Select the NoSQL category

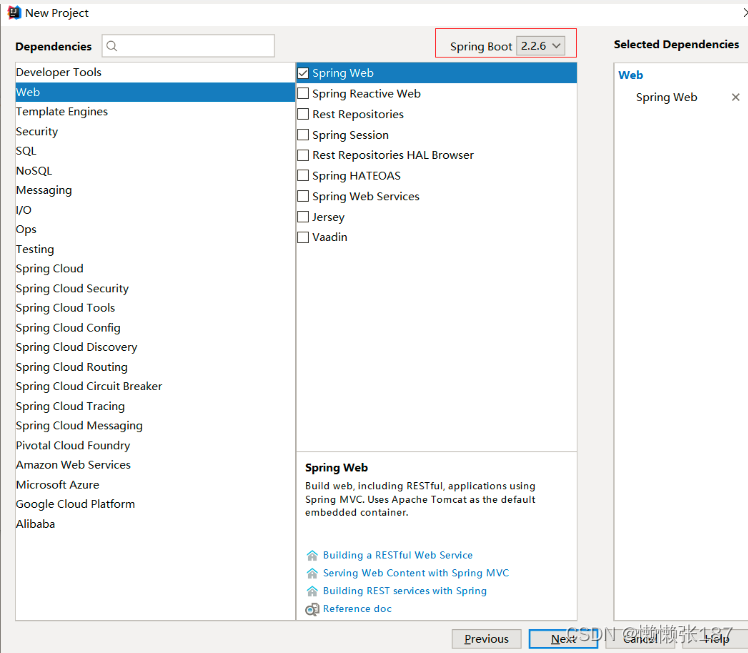pyautogui.click(x=155, y=171)
